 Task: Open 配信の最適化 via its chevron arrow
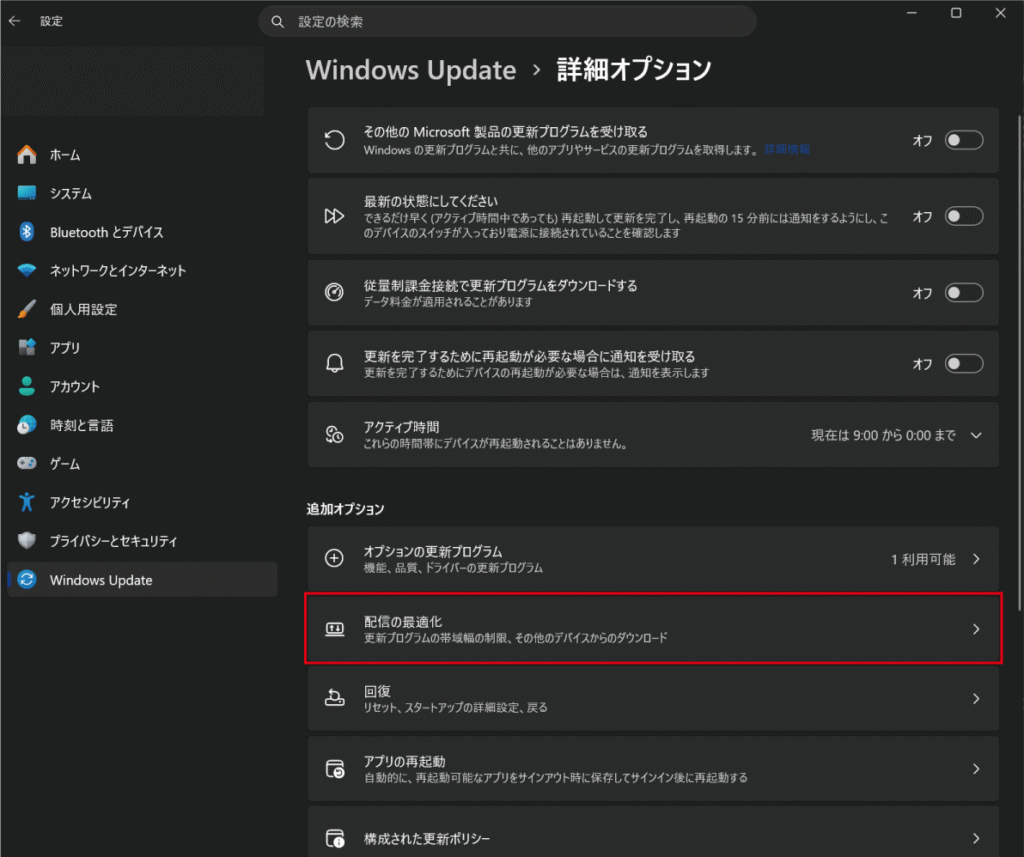pyautogui.click(x=976, y=629)
